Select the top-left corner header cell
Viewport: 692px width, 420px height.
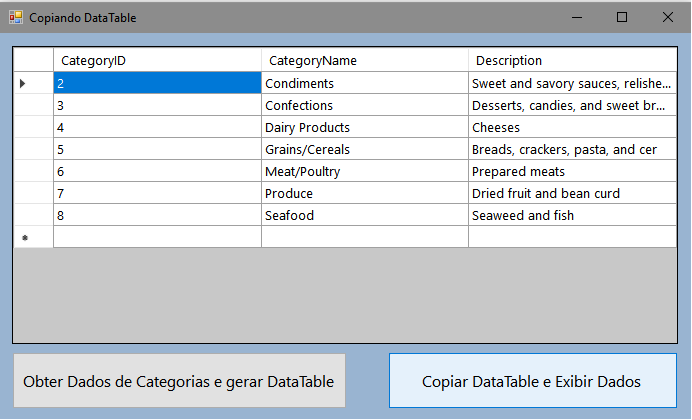34,60
